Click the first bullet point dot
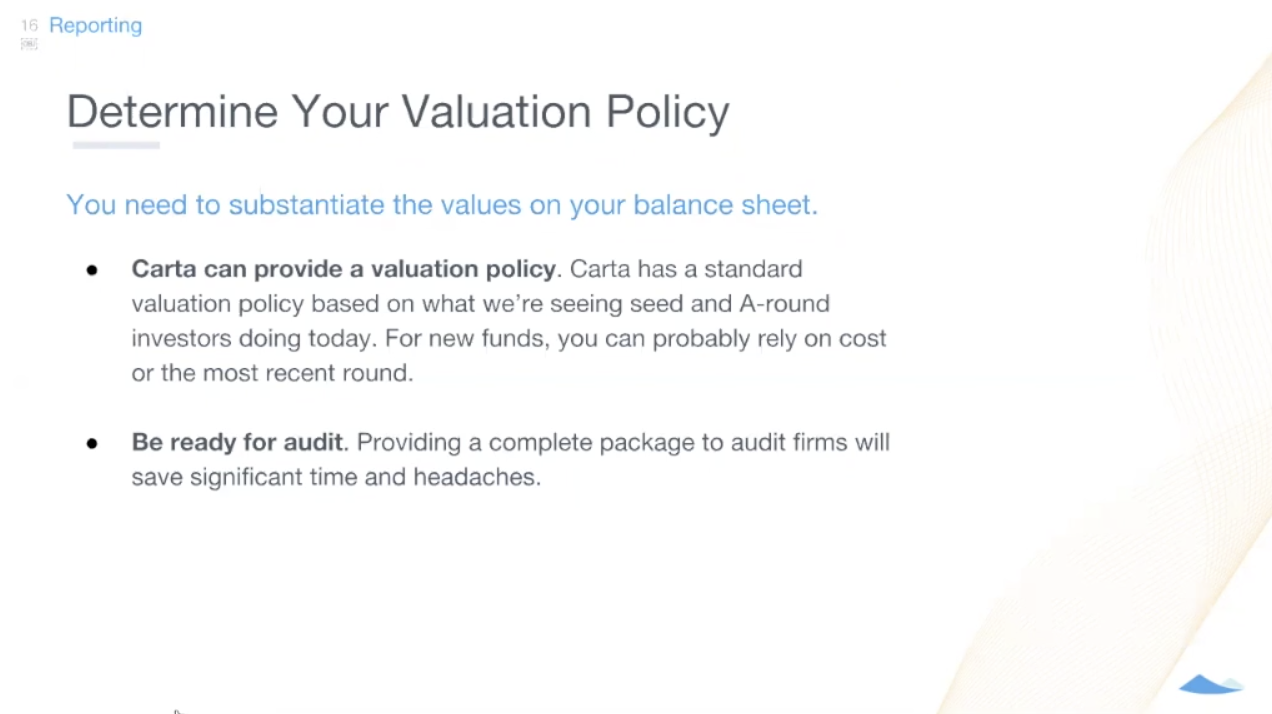This screenshot has width=1272, height=714. tap(92, 270)
